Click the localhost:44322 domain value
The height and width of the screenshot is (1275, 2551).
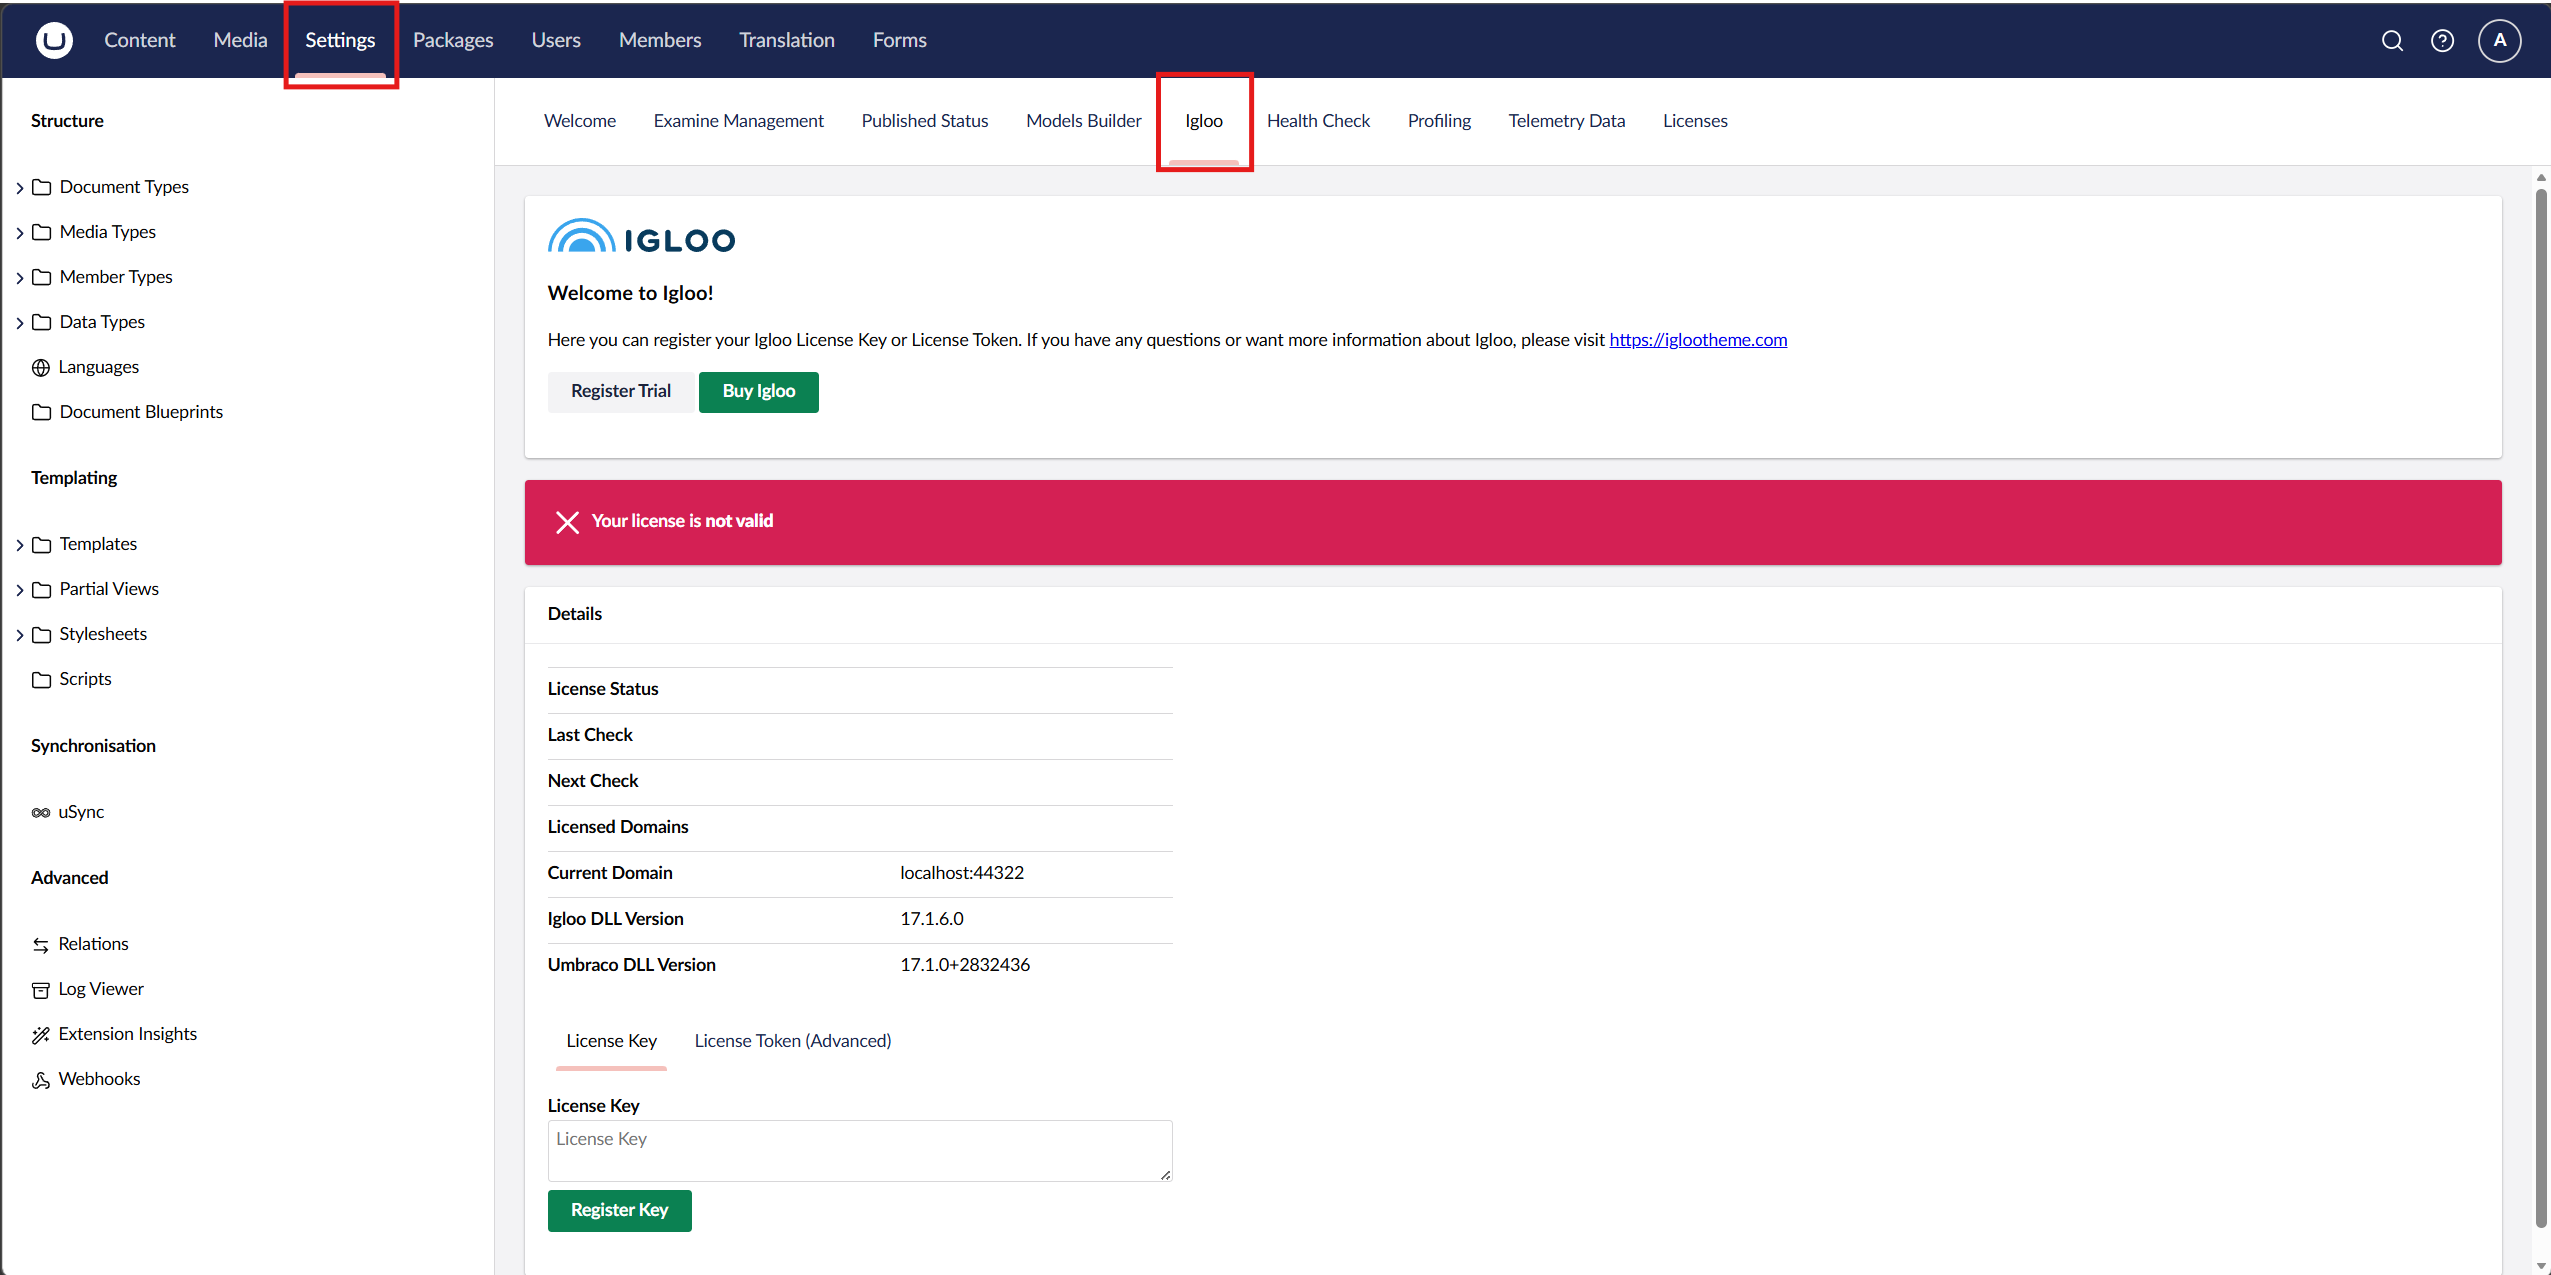[x=961, y=873]
